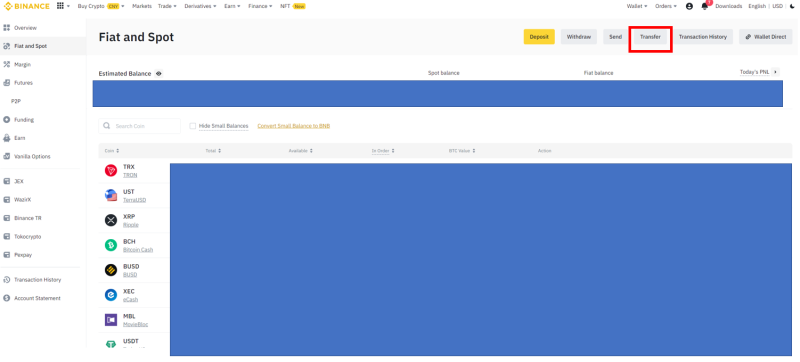Click the Binance TR sidebar icon
The height and width of the screenshot is (362, 800).
[x=7, y=218]
